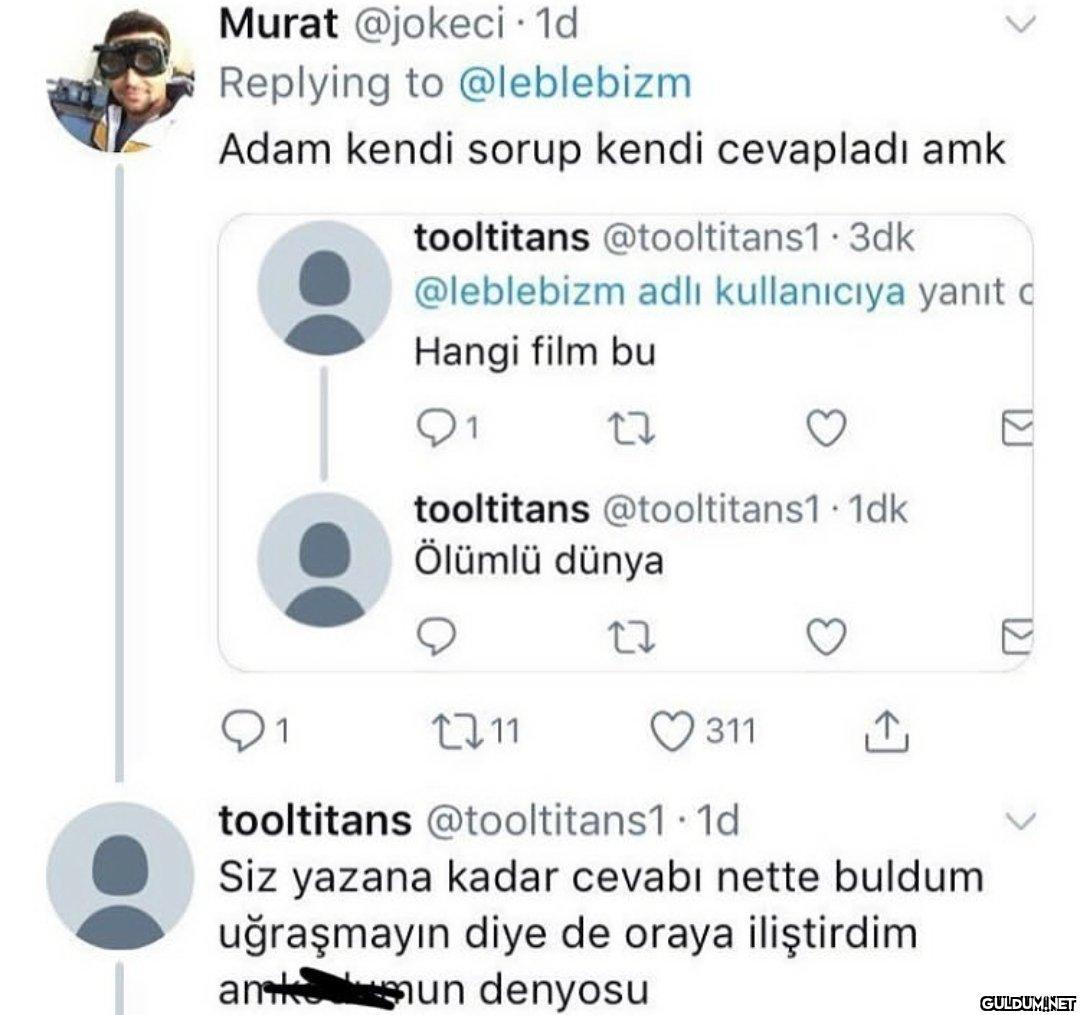Like the quoted "Ölümlü dünya" tweet

826,632
